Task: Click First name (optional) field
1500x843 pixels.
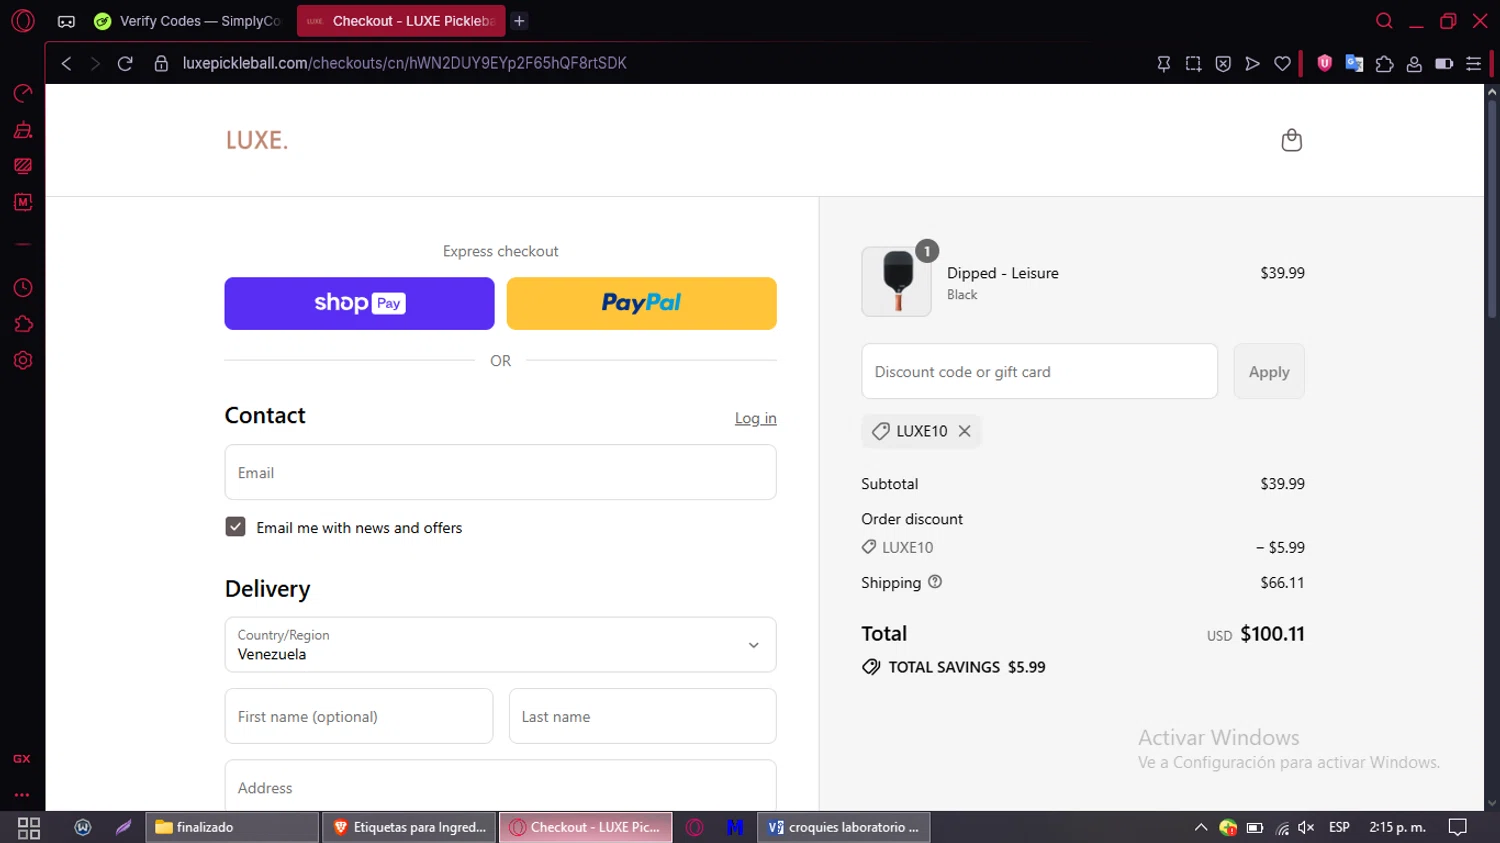Action: click(359, 716)
